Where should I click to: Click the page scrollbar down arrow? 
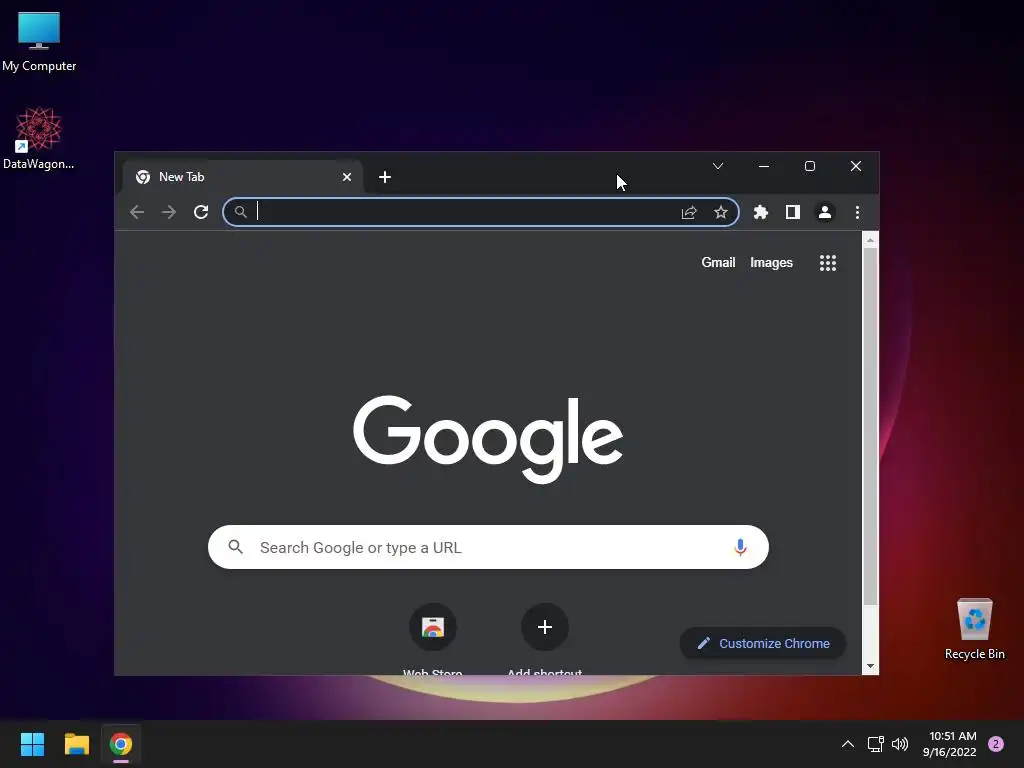coord(870,666)
